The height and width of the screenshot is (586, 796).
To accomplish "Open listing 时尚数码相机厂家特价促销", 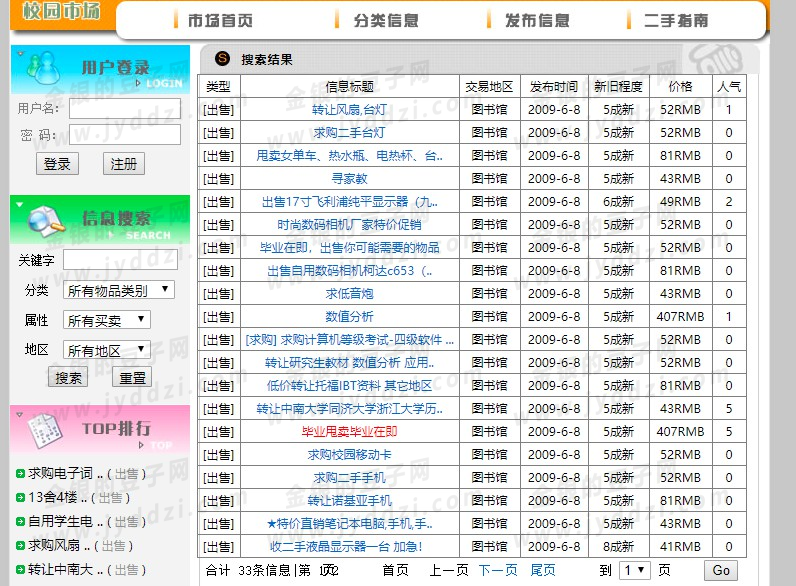I will coord(349,224).
